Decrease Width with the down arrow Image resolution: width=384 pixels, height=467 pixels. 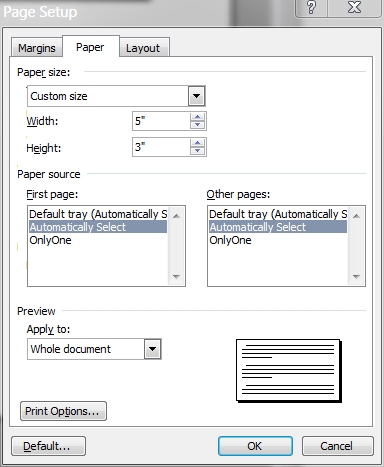[x=198, y=125]
